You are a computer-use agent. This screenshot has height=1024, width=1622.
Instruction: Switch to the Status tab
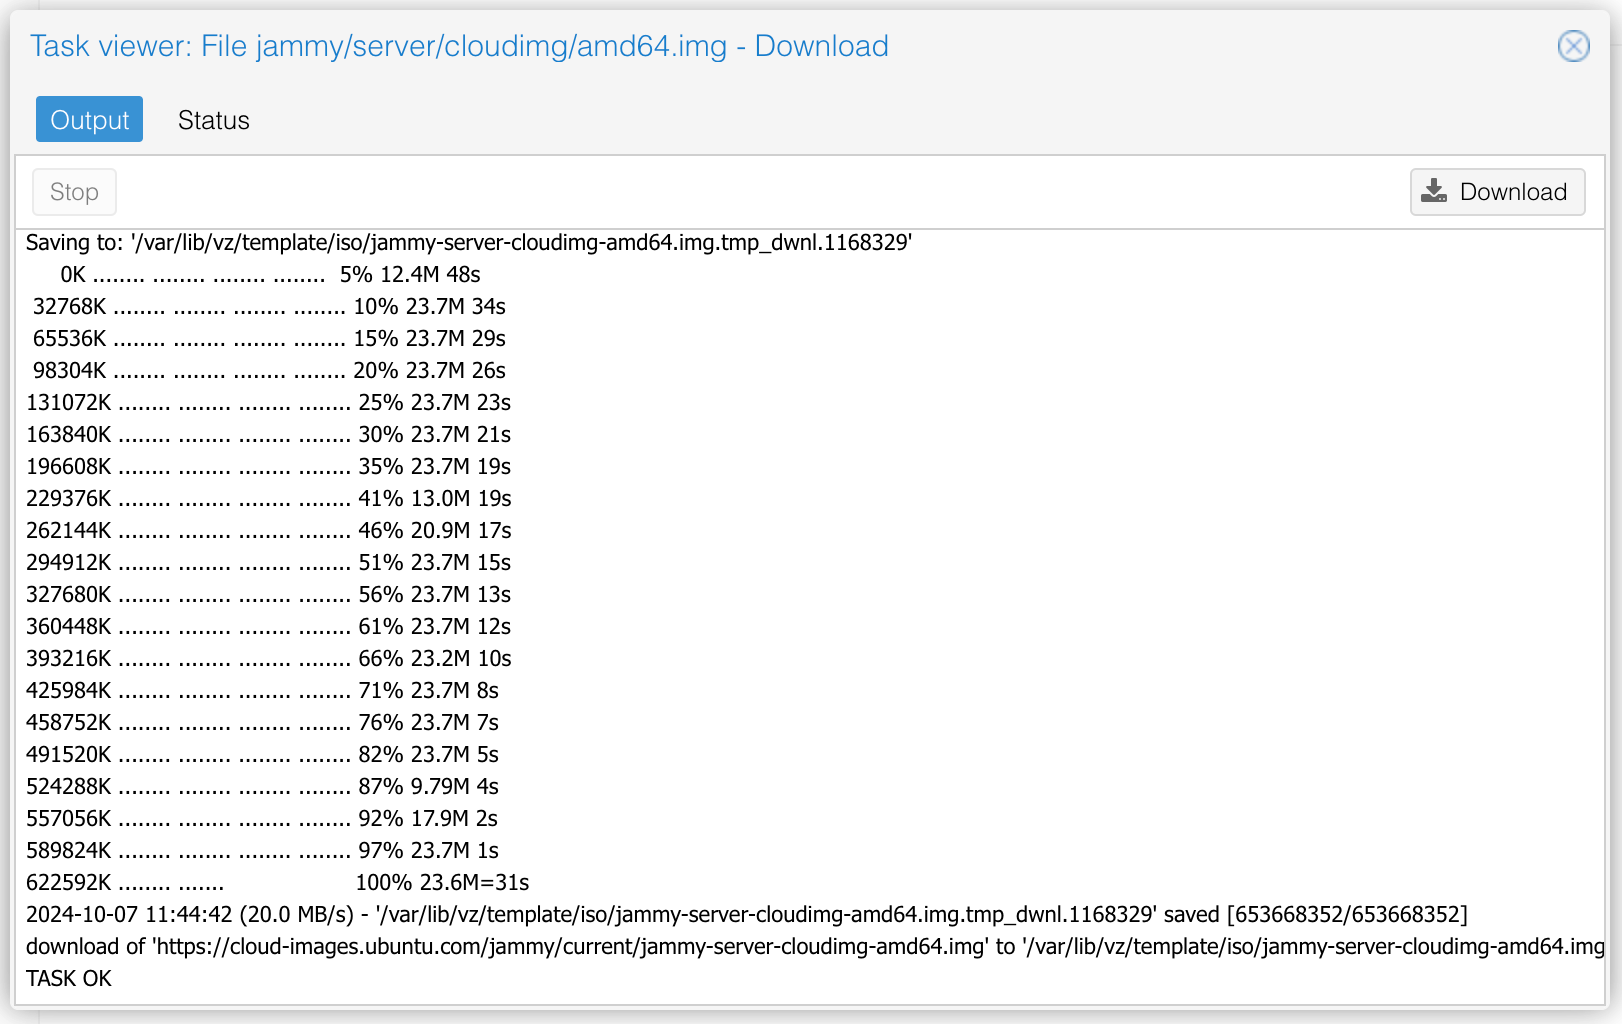(x=213, y=120)
